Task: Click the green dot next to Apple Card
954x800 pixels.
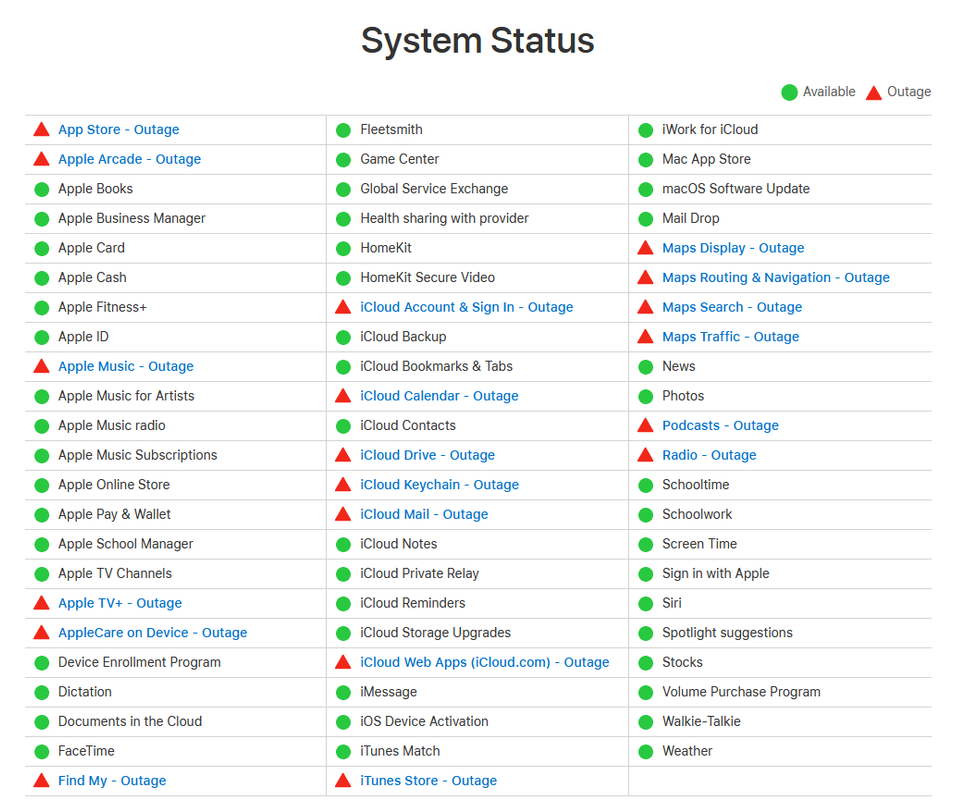Action: click(x=42, y=249)
